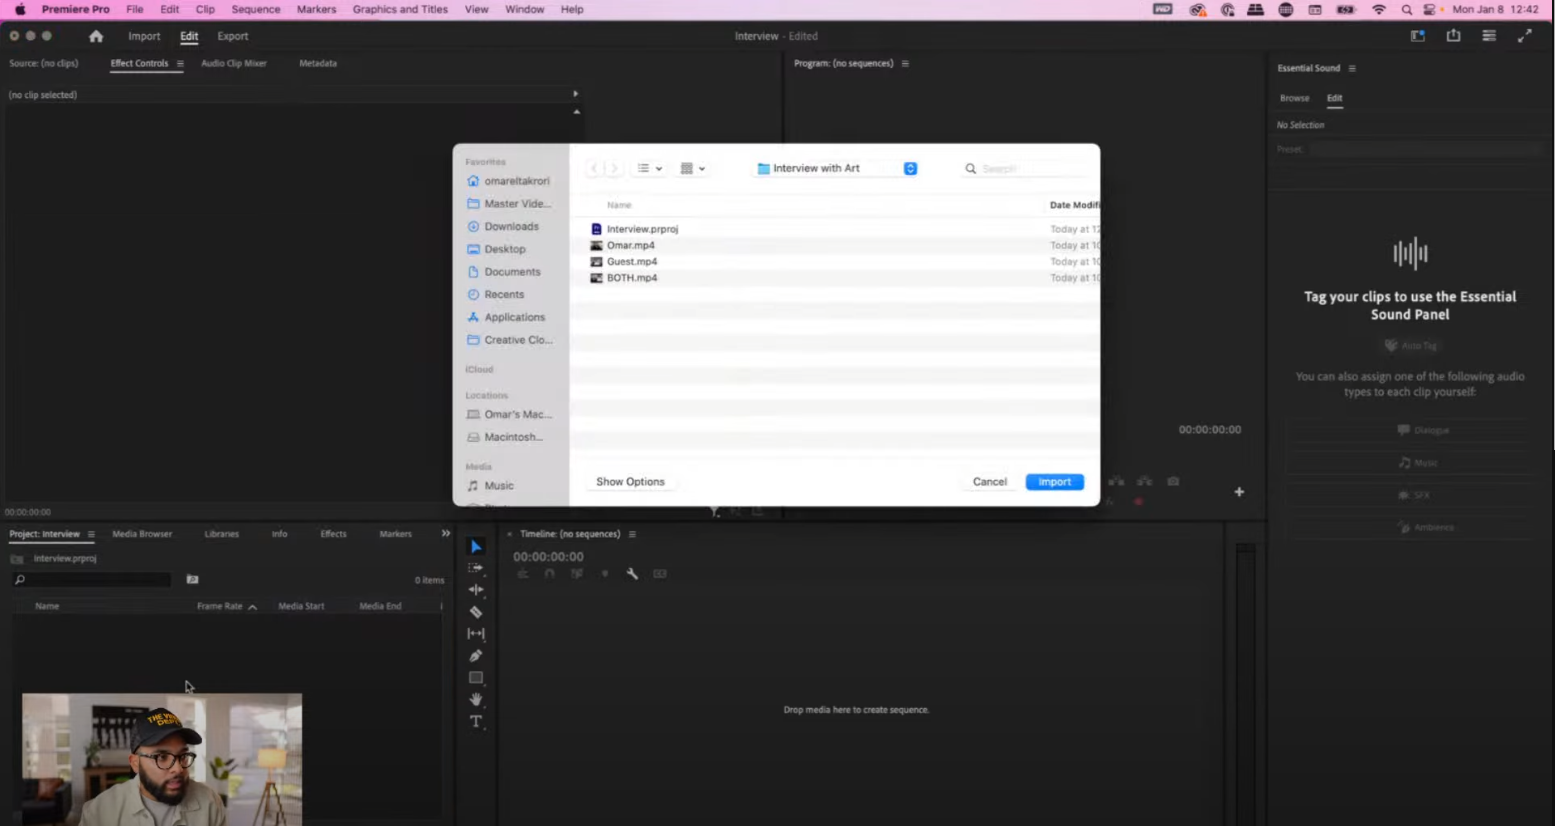Open Desktop in dialog sidebar
This screenshot has height=826, width=1555.
(505, 249)
